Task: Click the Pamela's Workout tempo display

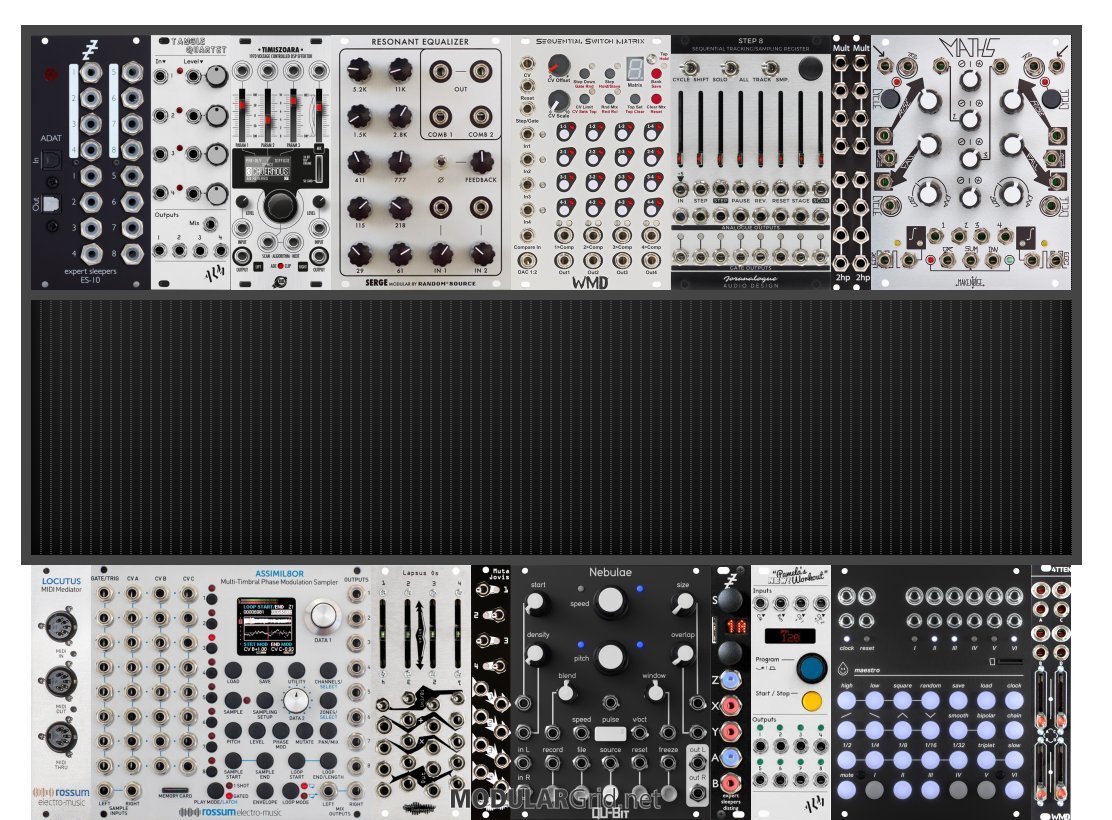Action: coord(790,636)
